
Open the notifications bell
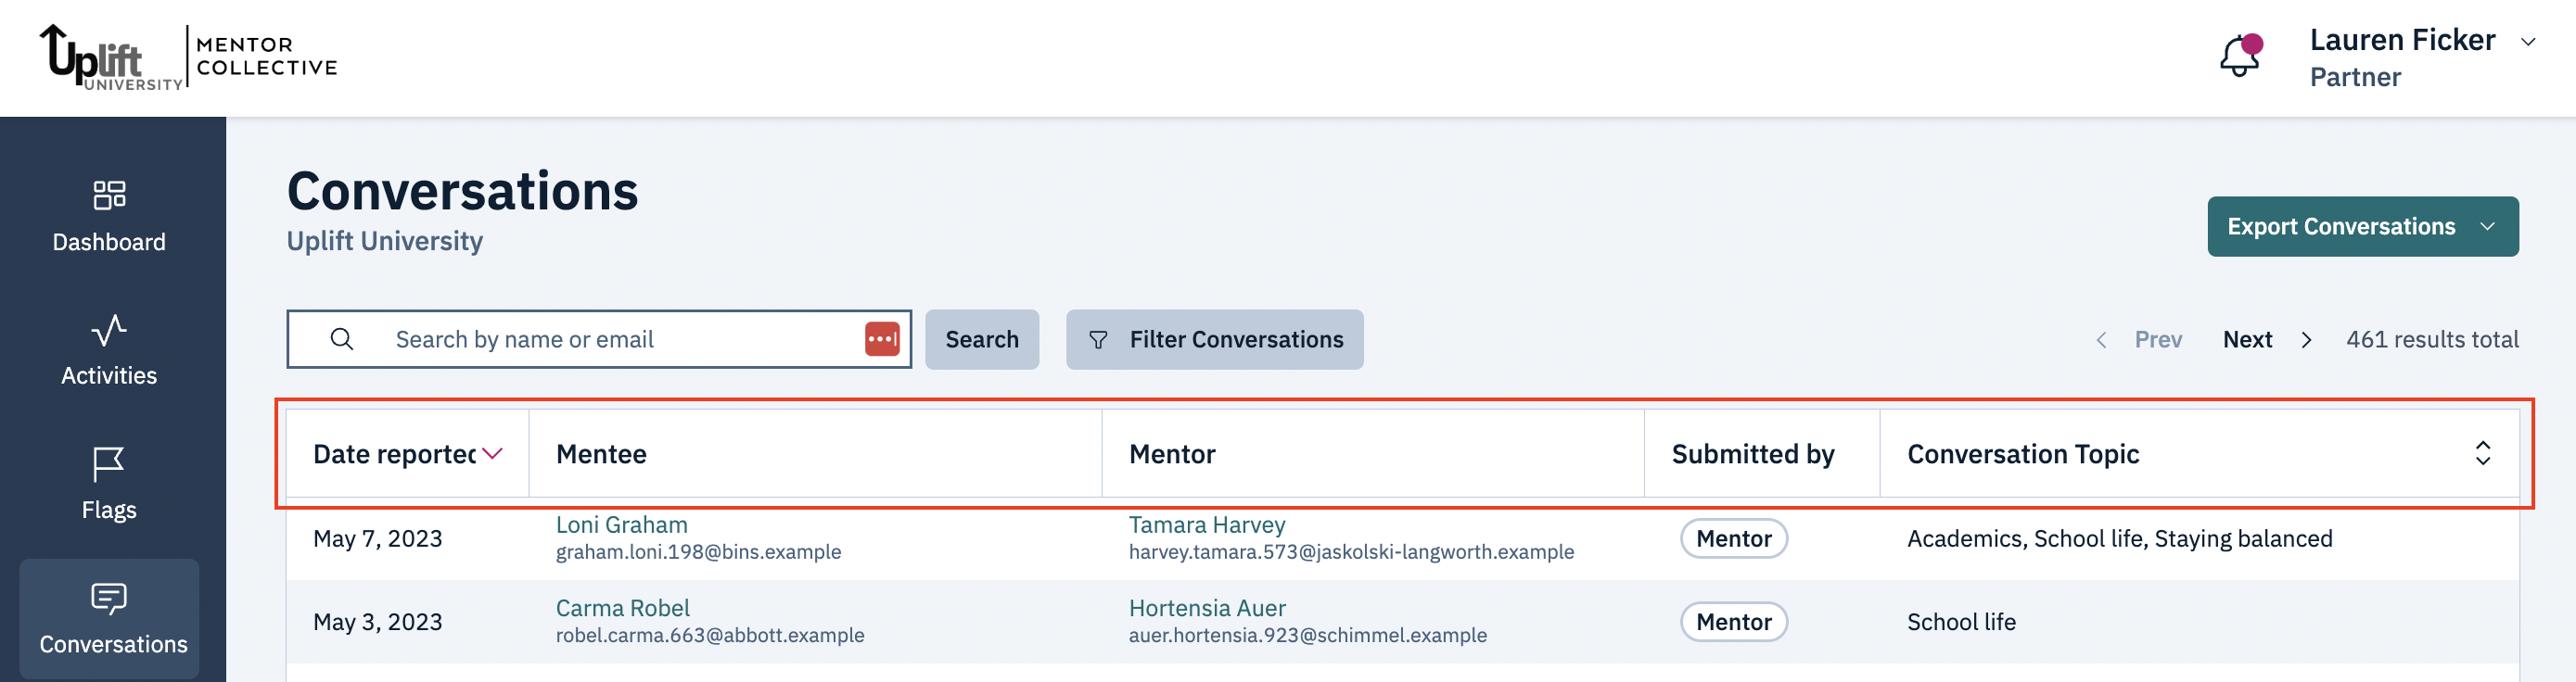pos(2239,56)
